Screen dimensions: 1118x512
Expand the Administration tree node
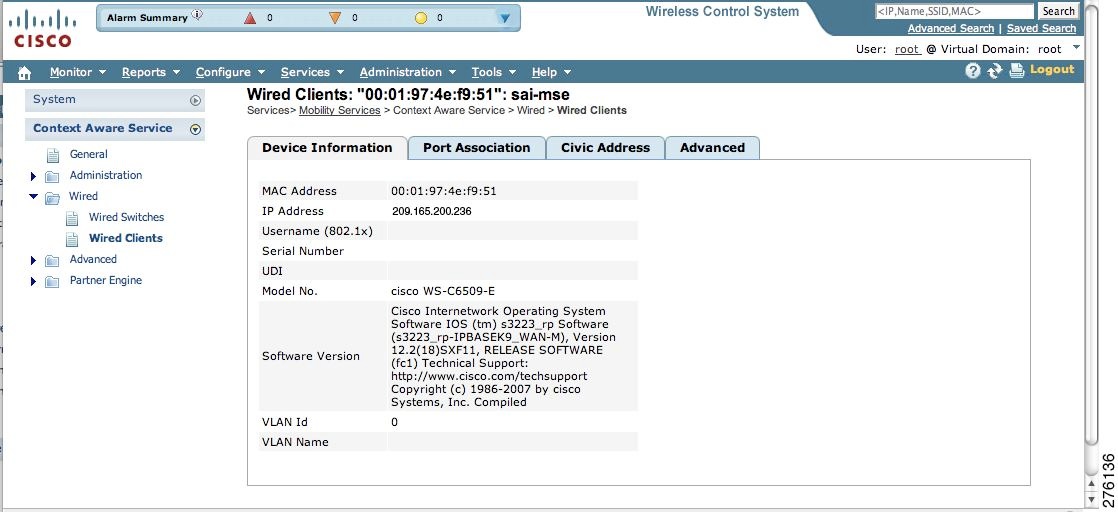pos(33,176)
